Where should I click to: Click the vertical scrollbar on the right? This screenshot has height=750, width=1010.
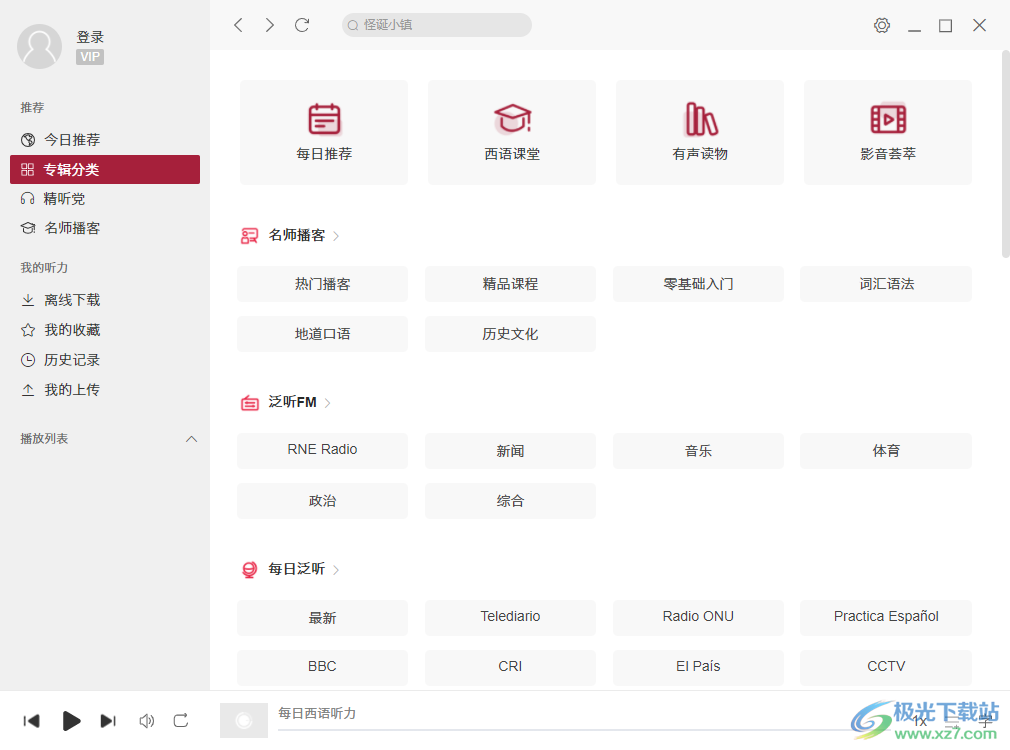[x=1005, y=155]
